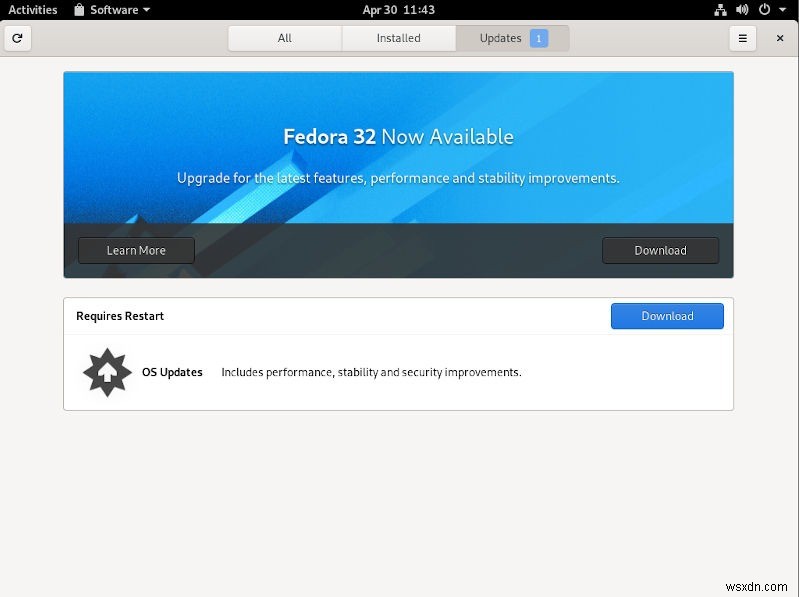Click blue Download button for OS updates
799x597 pixels.
pos(667,316)
